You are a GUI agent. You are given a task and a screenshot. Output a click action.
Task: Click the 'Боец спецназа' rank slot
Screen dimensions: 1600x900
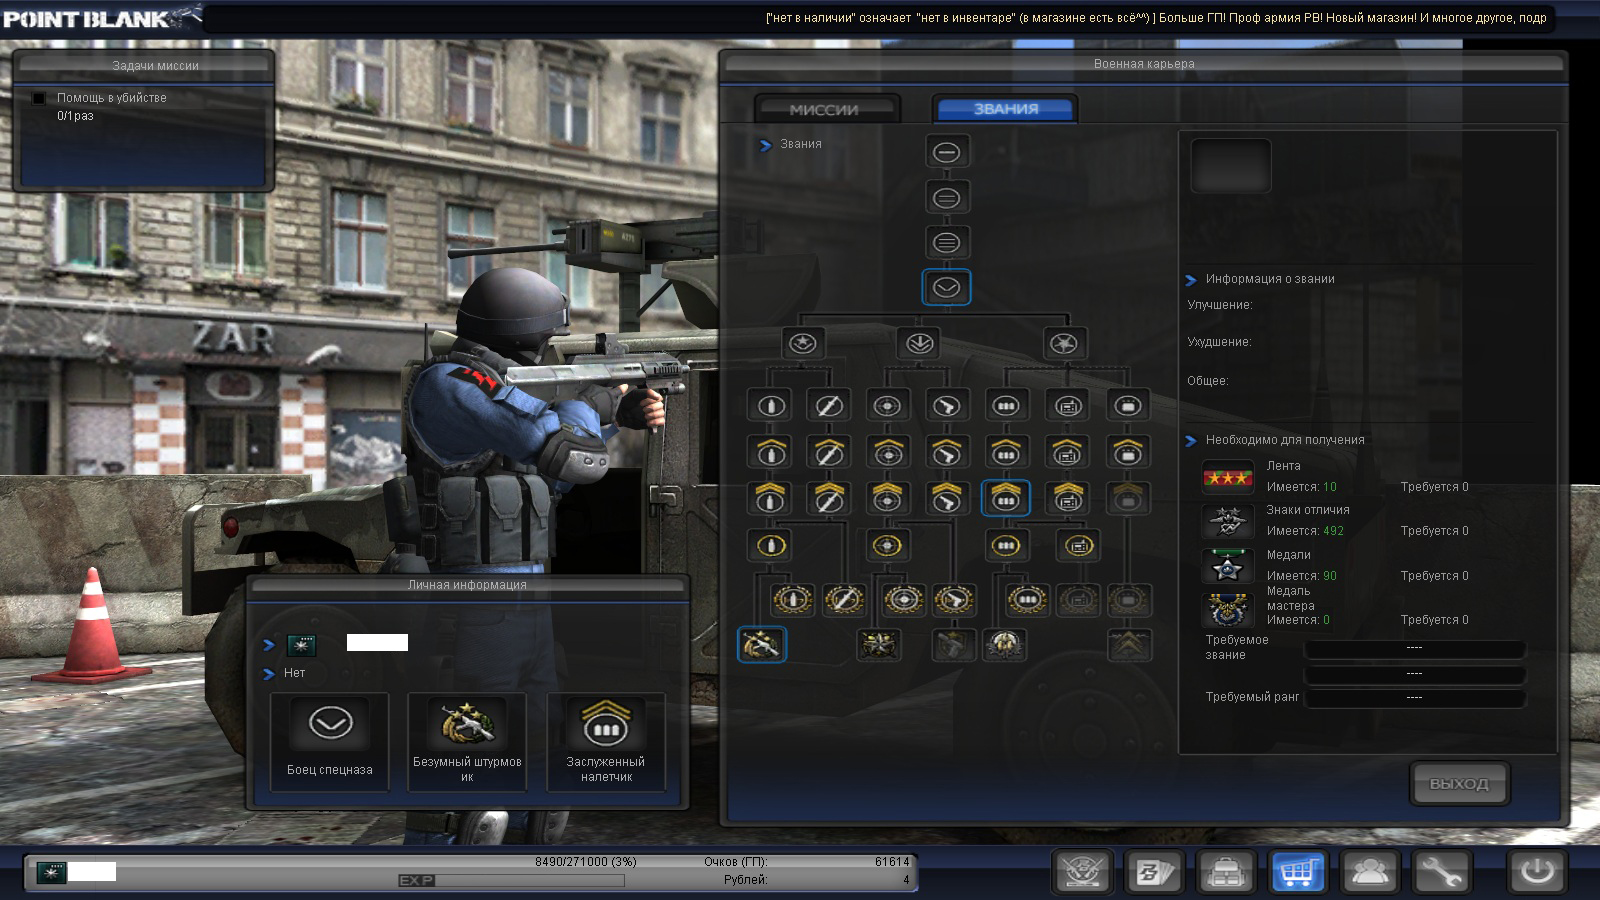(330, 741)
